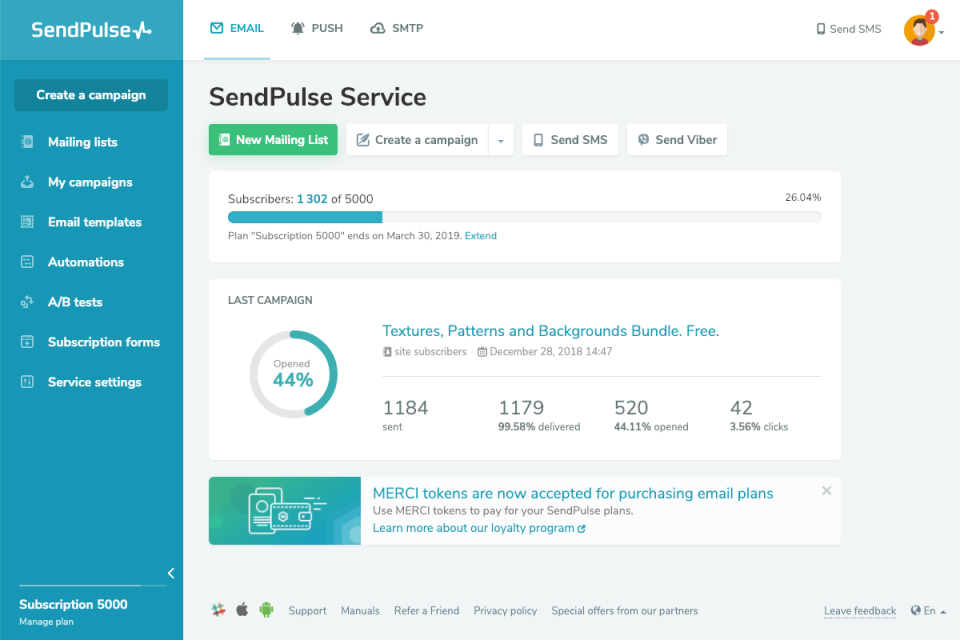Open the Android app link icon
This screenshot has height=640, width=960.
(x=266, y=610)
